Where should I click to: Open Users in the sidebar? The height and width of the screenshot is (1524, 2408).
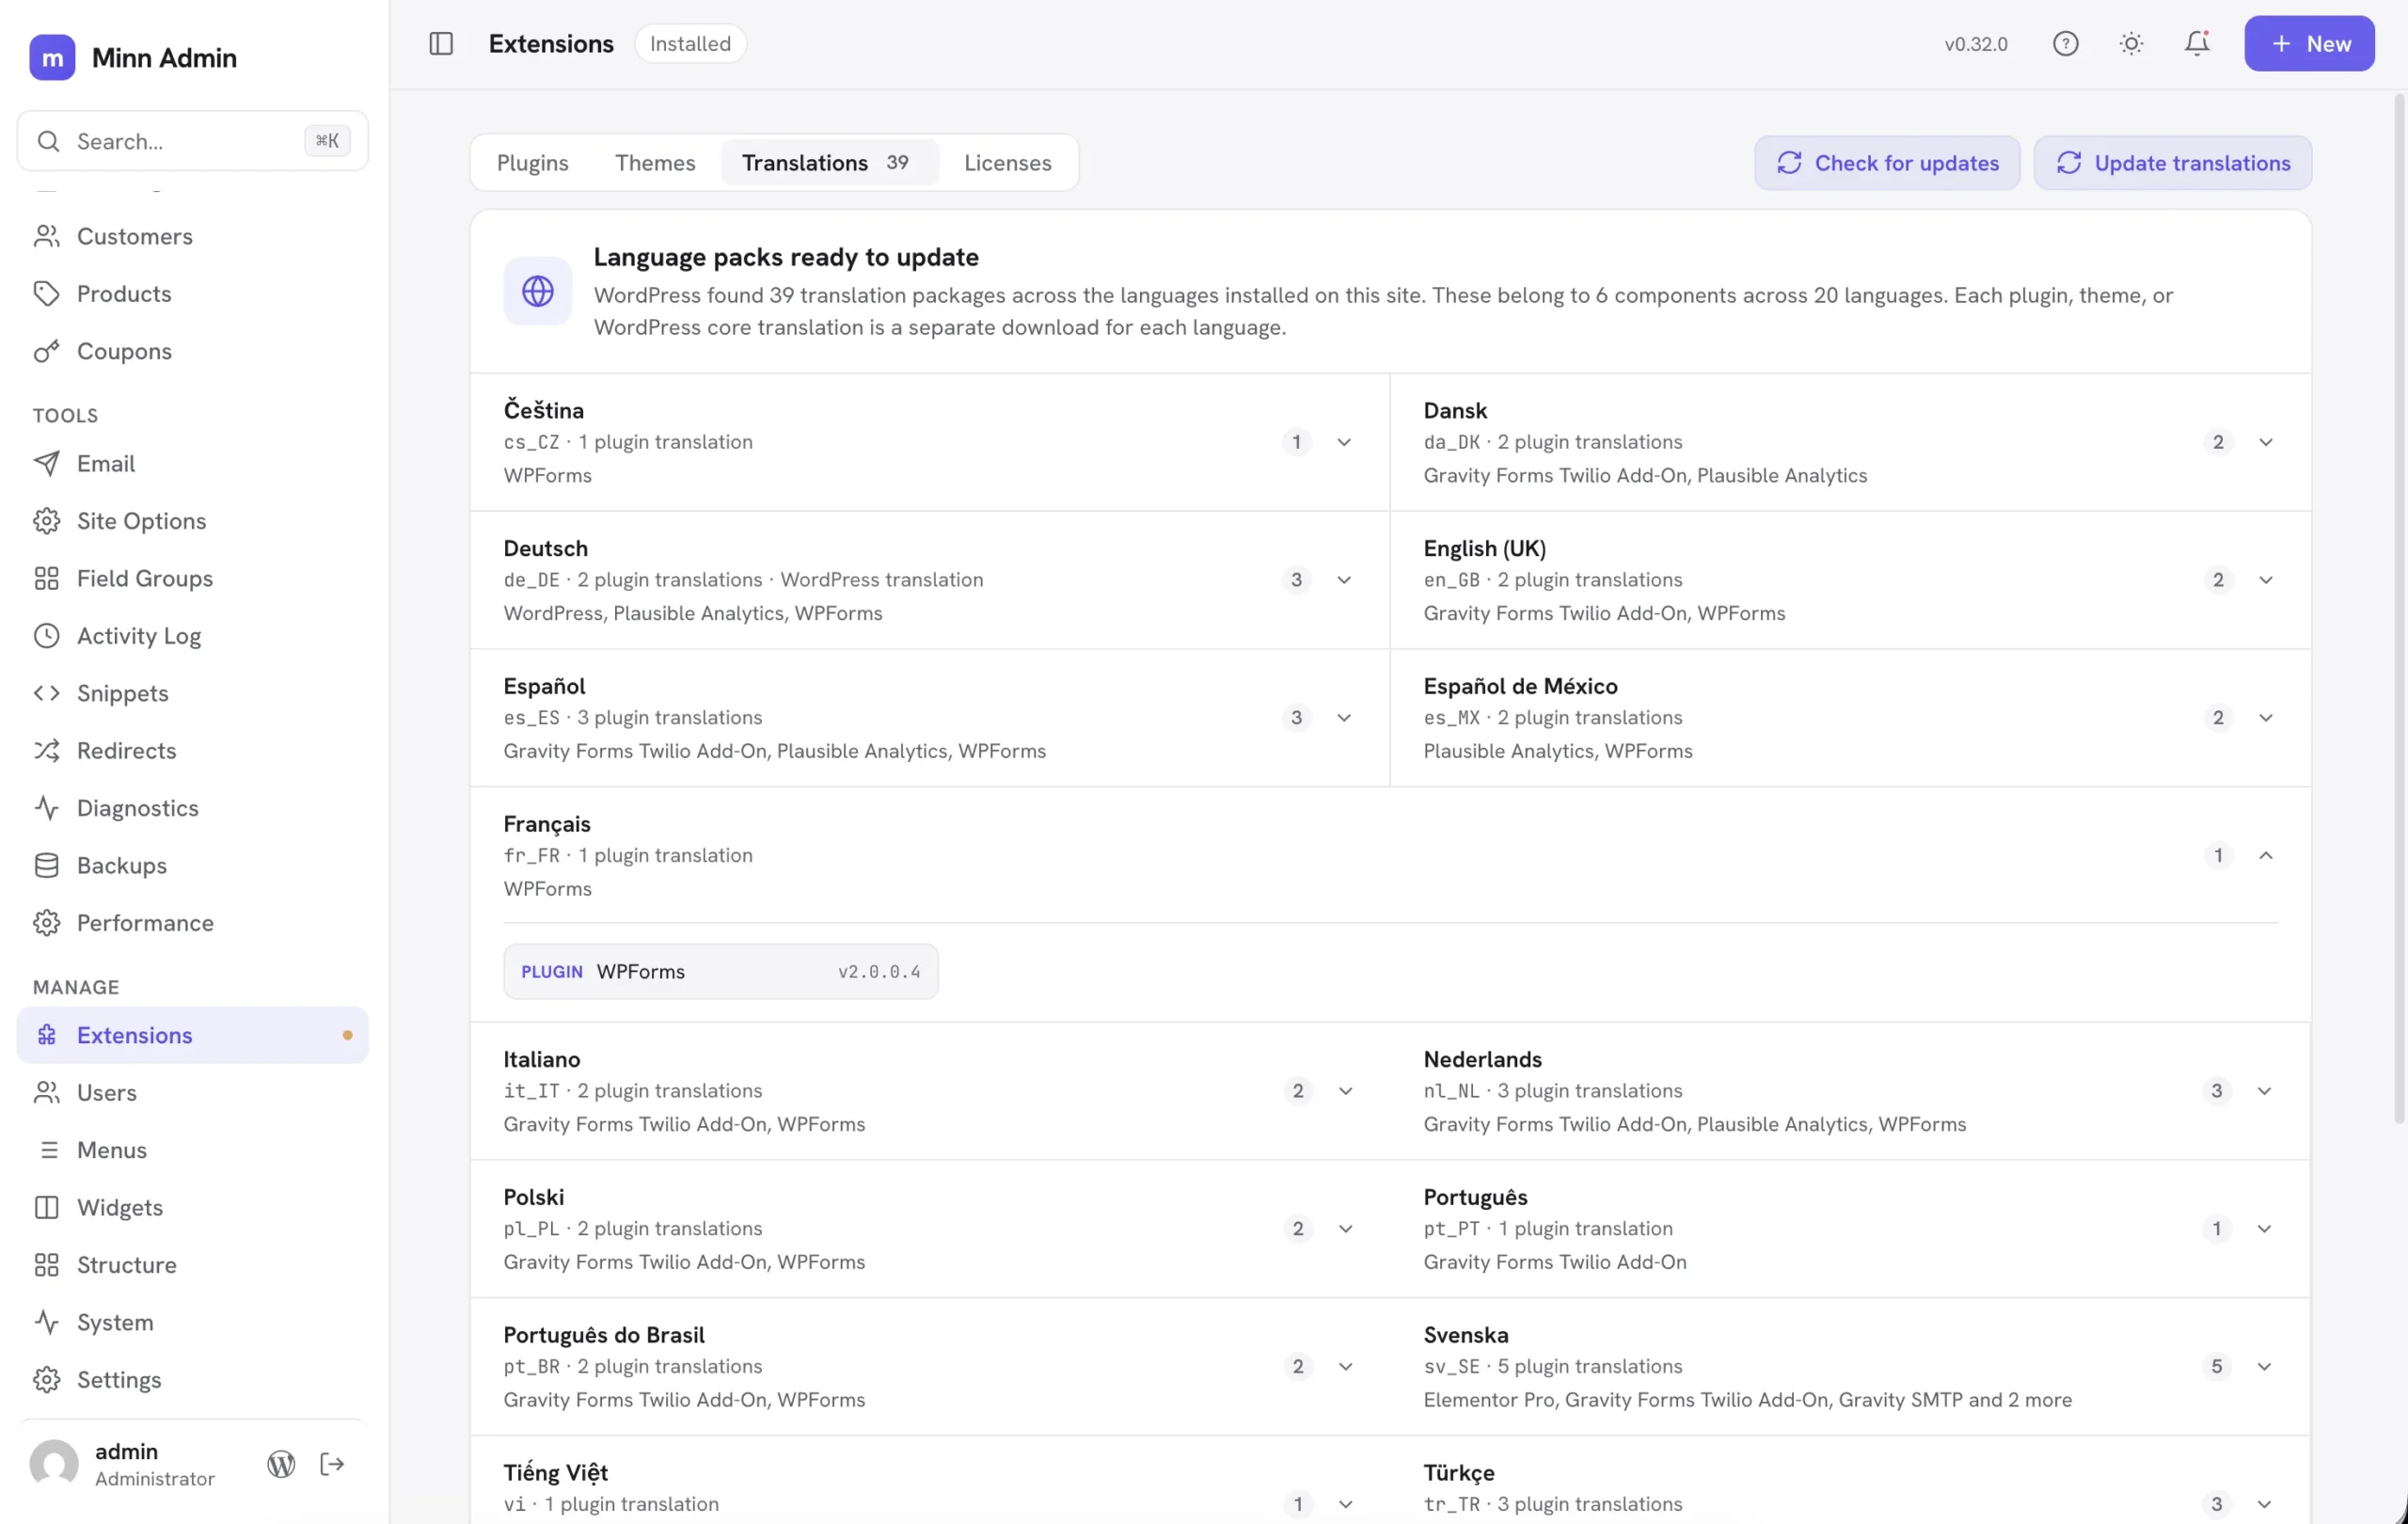[192, 1093]
